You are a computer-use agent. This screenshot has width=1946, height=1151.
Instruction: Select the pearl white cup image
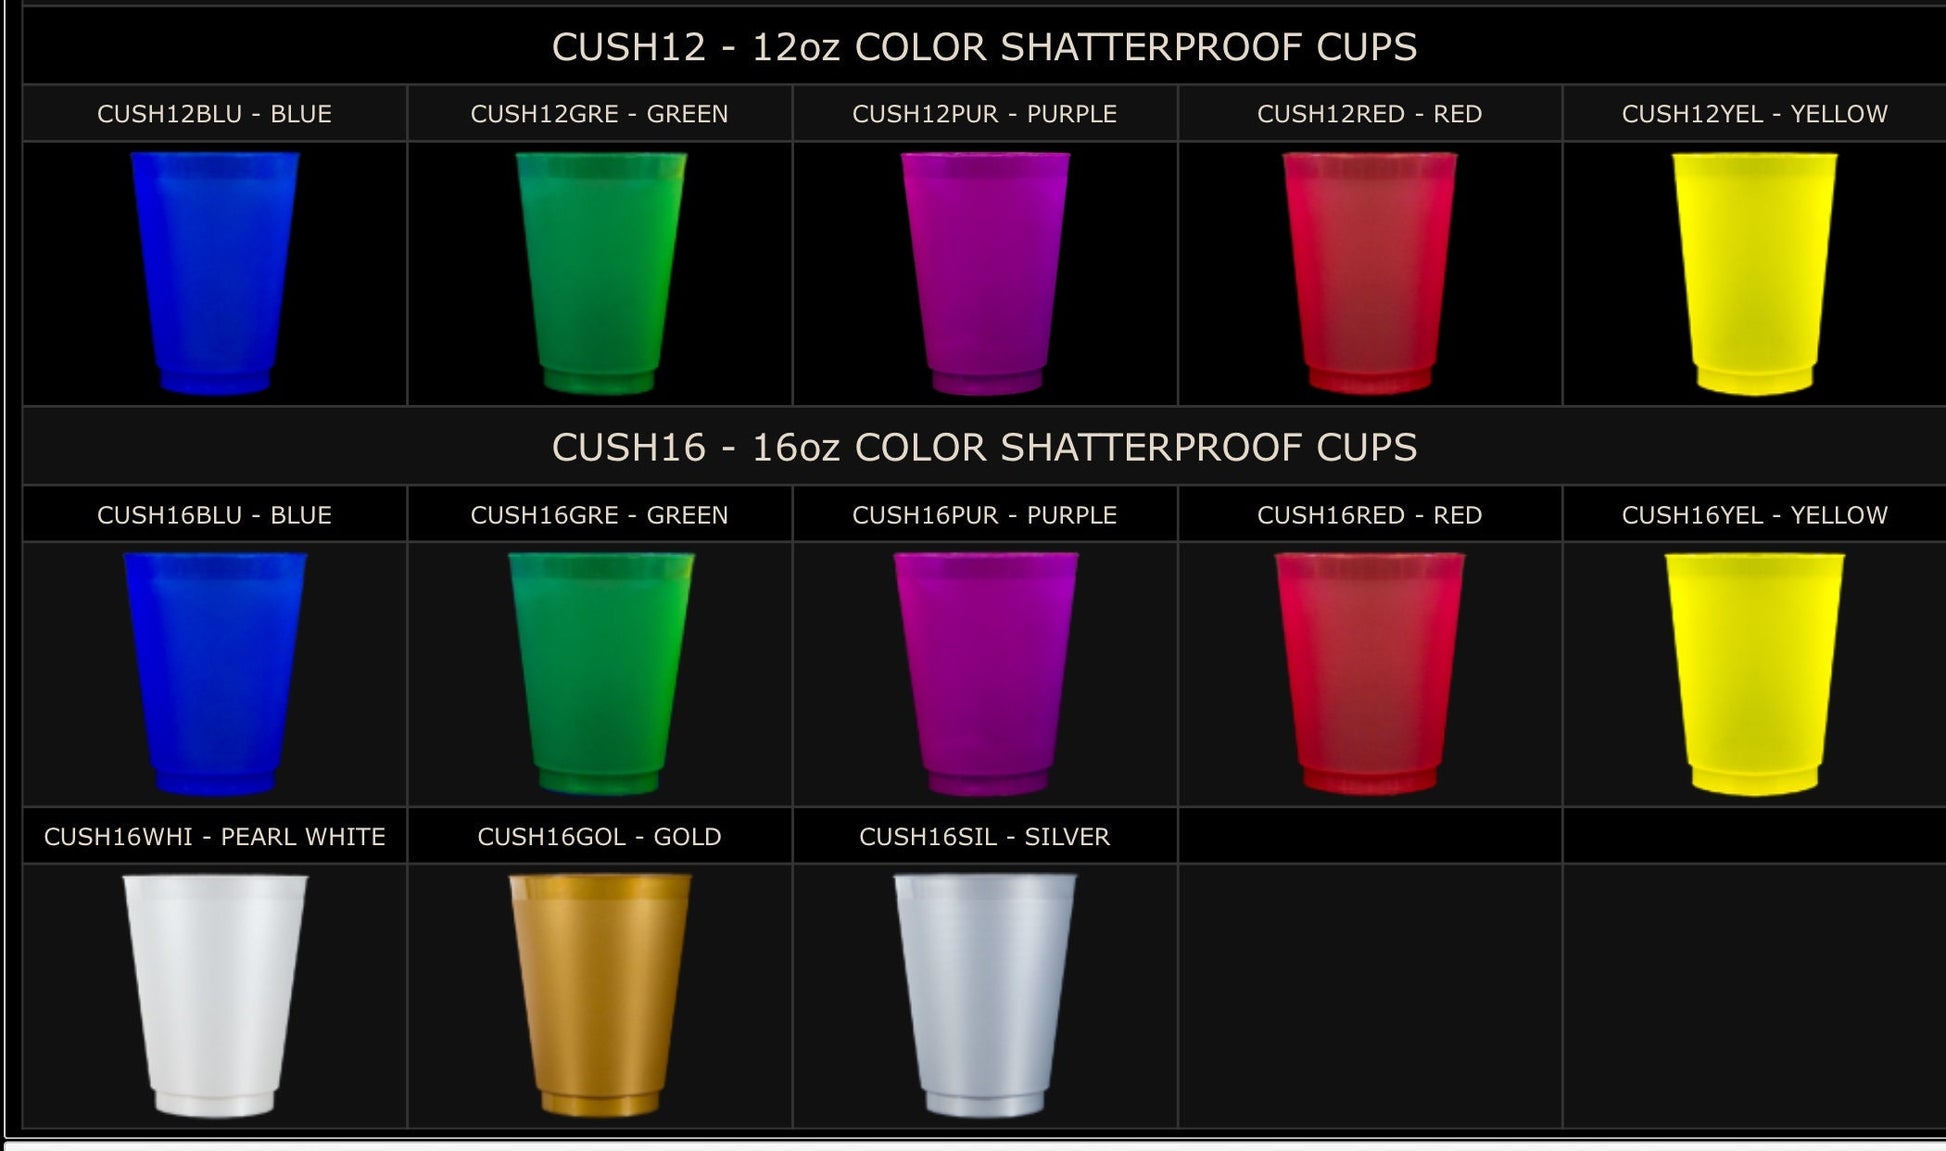pos(215,996)
